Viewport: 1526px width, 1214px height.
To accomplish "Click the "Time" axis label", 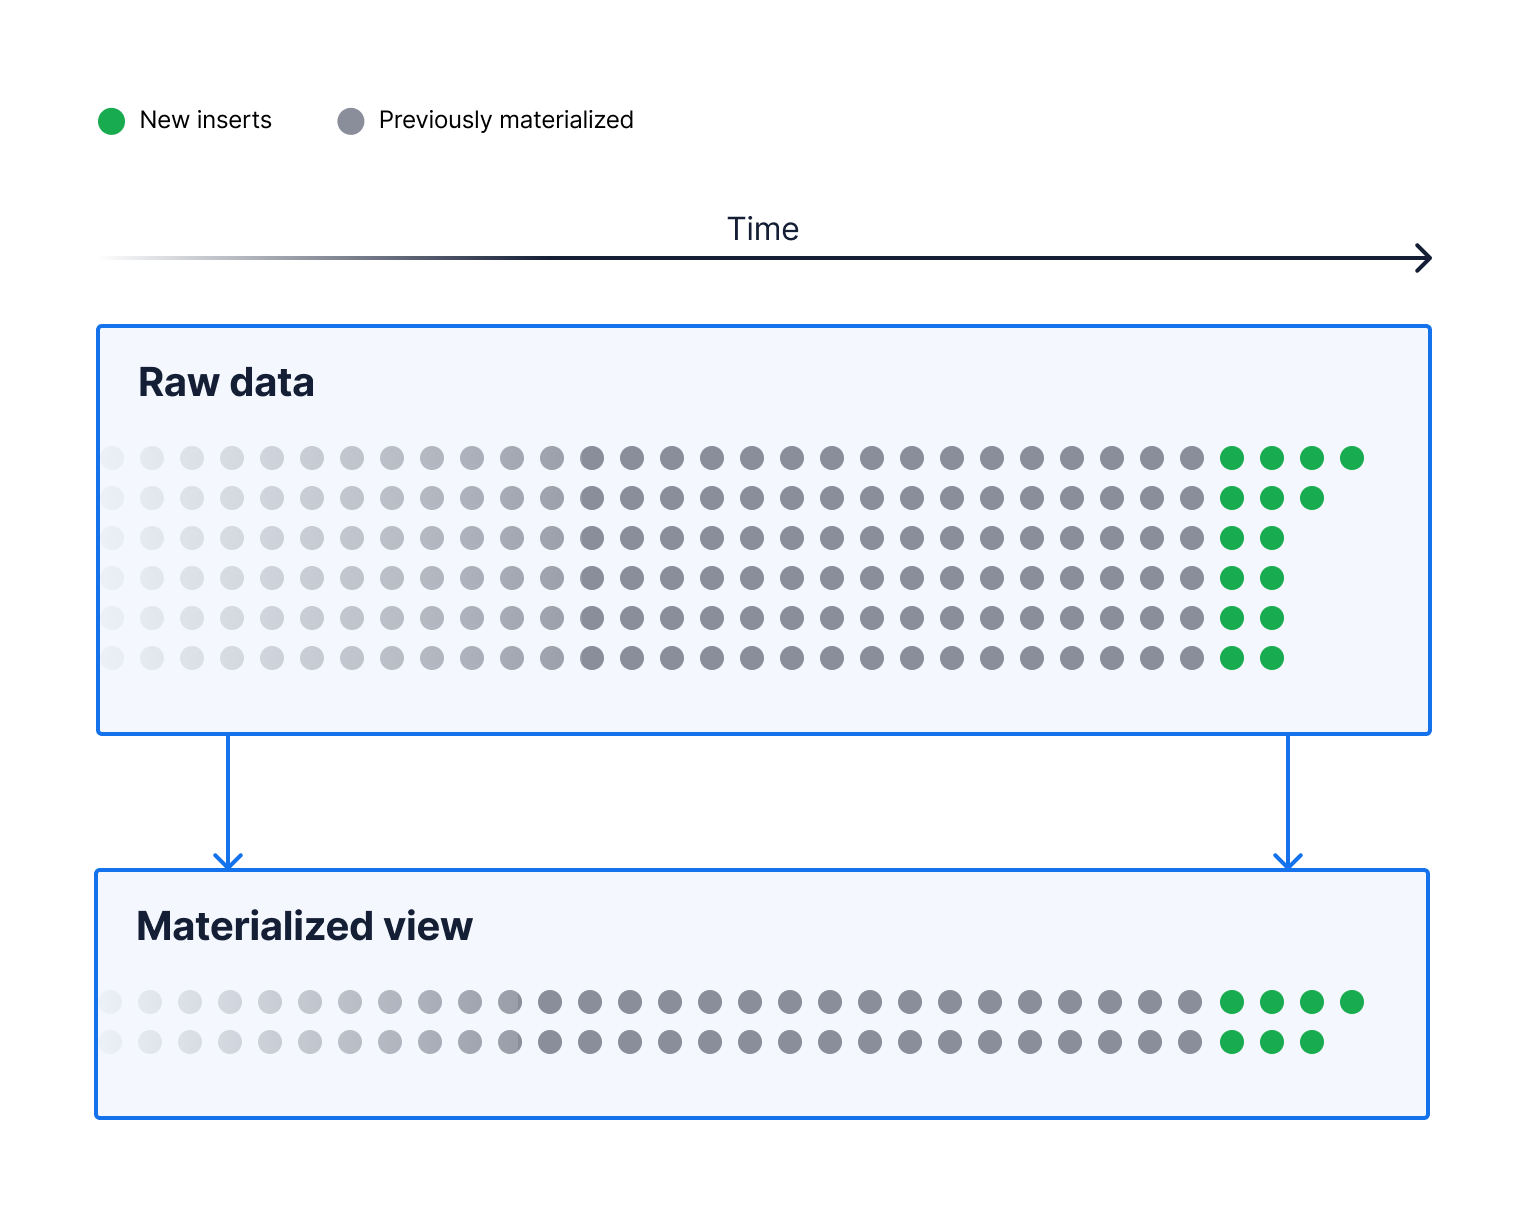I will 762,229.
